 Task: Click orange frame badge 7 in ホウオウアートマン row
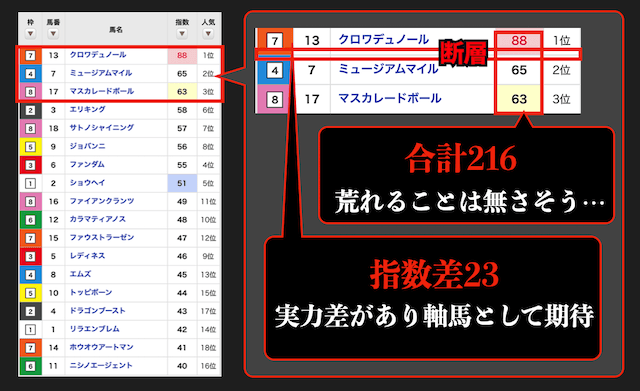click(30, 348)
